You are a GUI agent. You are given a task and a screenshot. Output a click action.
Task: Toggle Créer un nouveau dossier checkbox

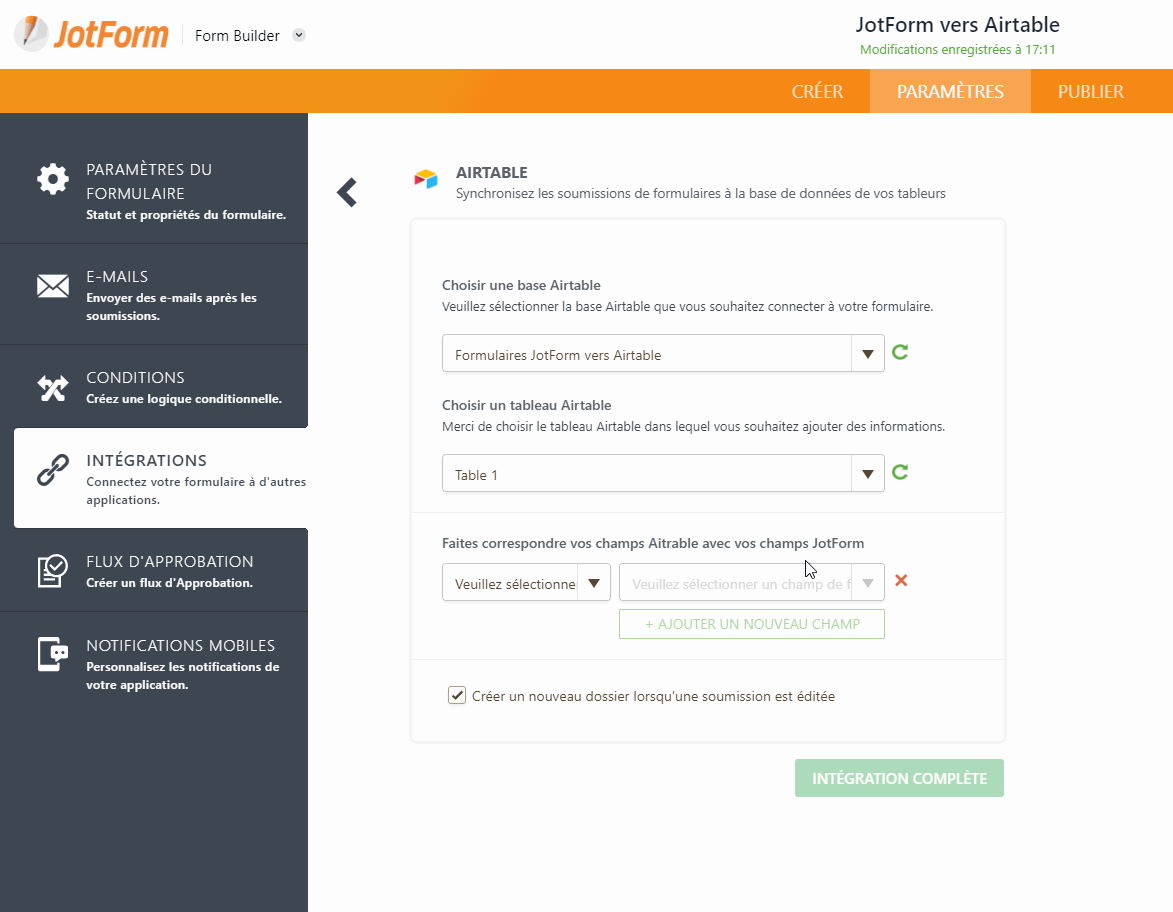point(457,695)
